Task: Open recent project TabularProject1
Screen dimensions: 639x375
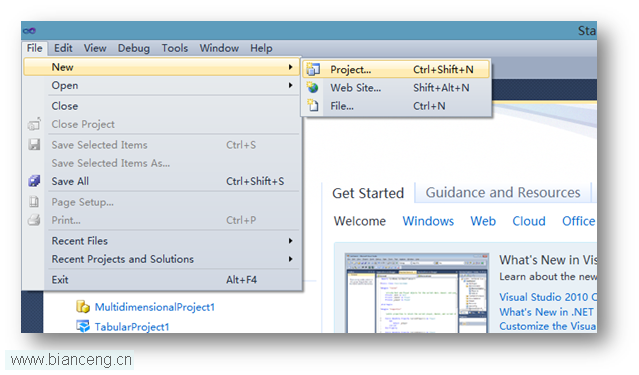Action: (x=132, y=326)
